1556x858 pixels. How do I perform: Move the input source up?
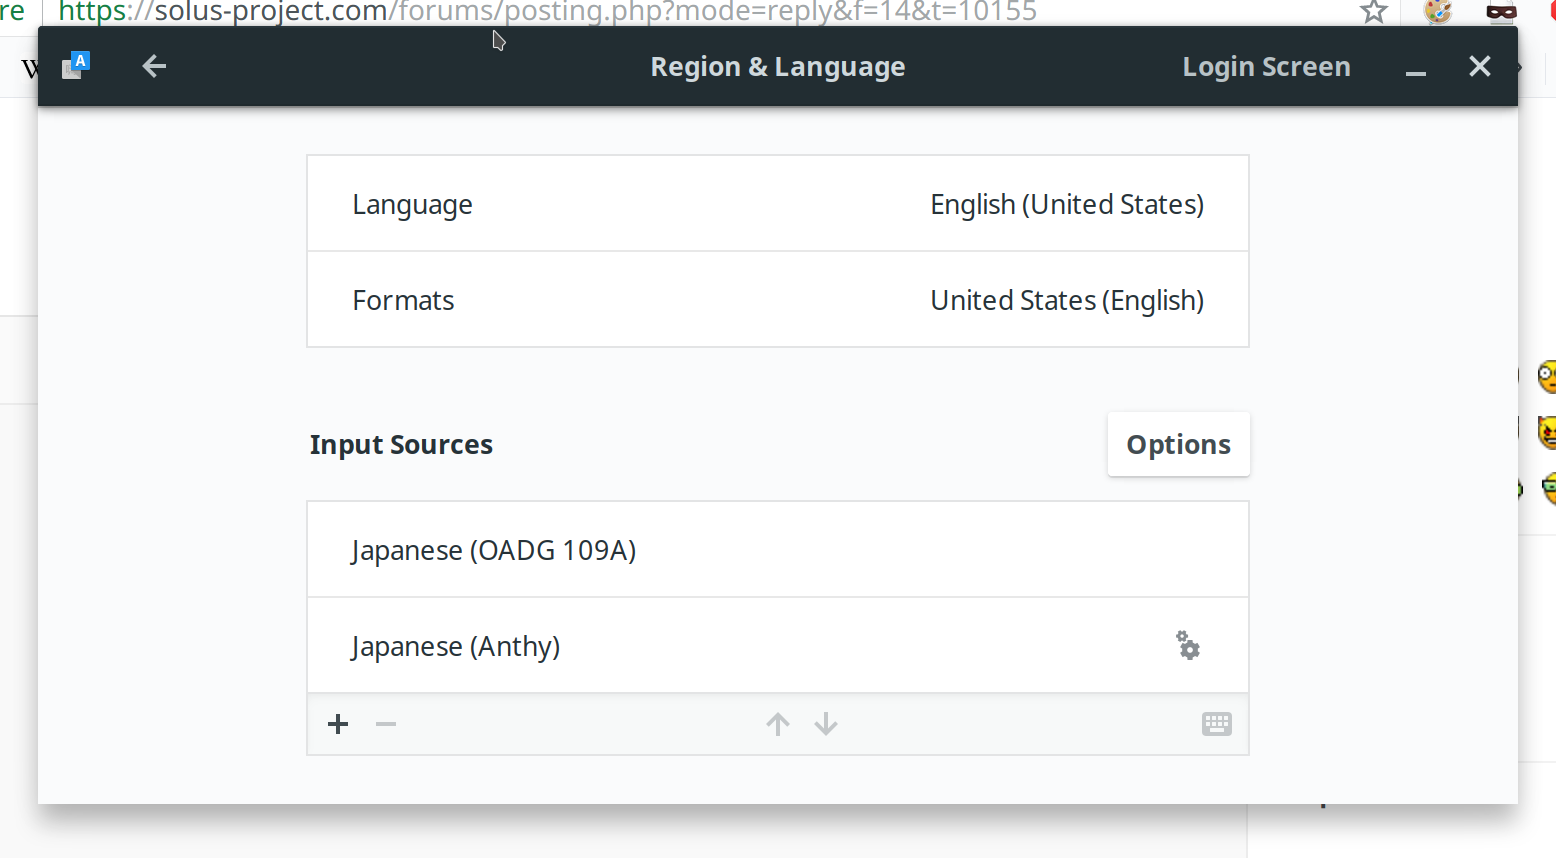[778, 724]
